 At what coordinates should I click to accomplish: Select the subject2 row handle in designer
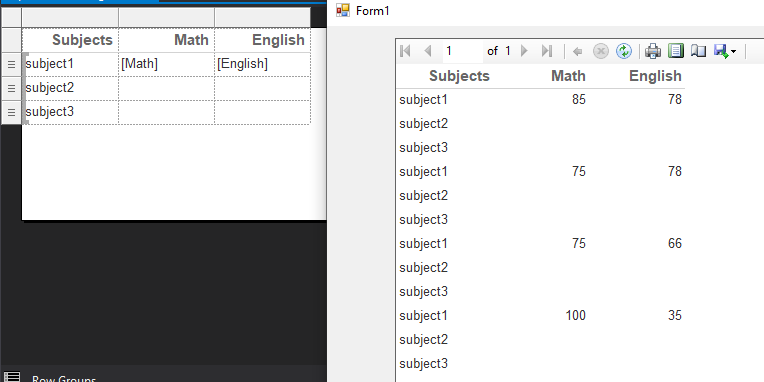point(11,88)
